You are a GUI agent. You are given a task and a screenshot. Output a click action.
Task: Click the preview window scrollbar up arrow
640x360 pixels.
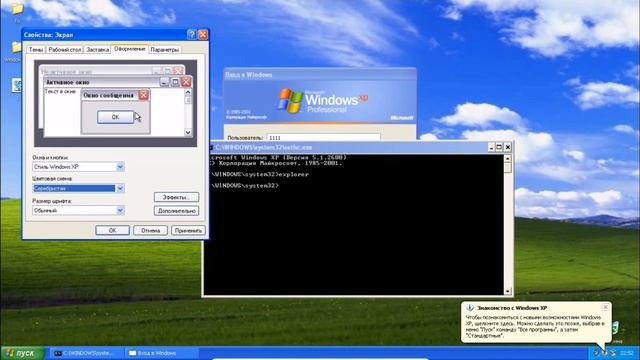pyautogui.click(x=188, y=92)
